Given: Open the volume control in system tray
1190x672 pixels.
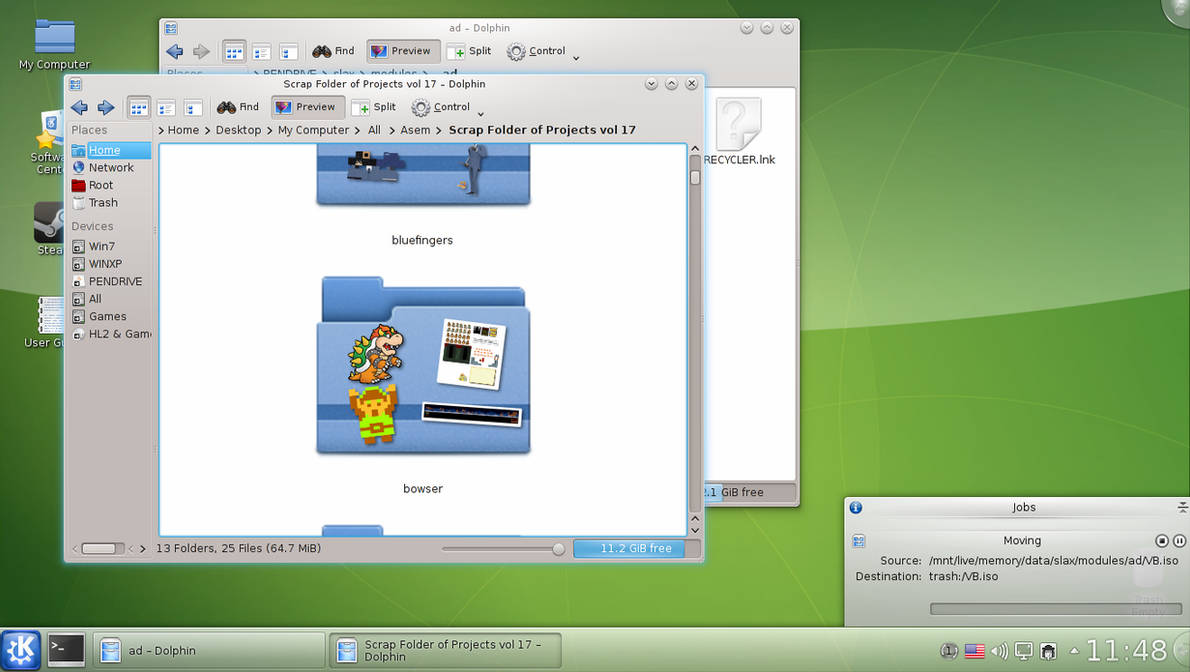Looking at the screenshot, I should 1000,651.
